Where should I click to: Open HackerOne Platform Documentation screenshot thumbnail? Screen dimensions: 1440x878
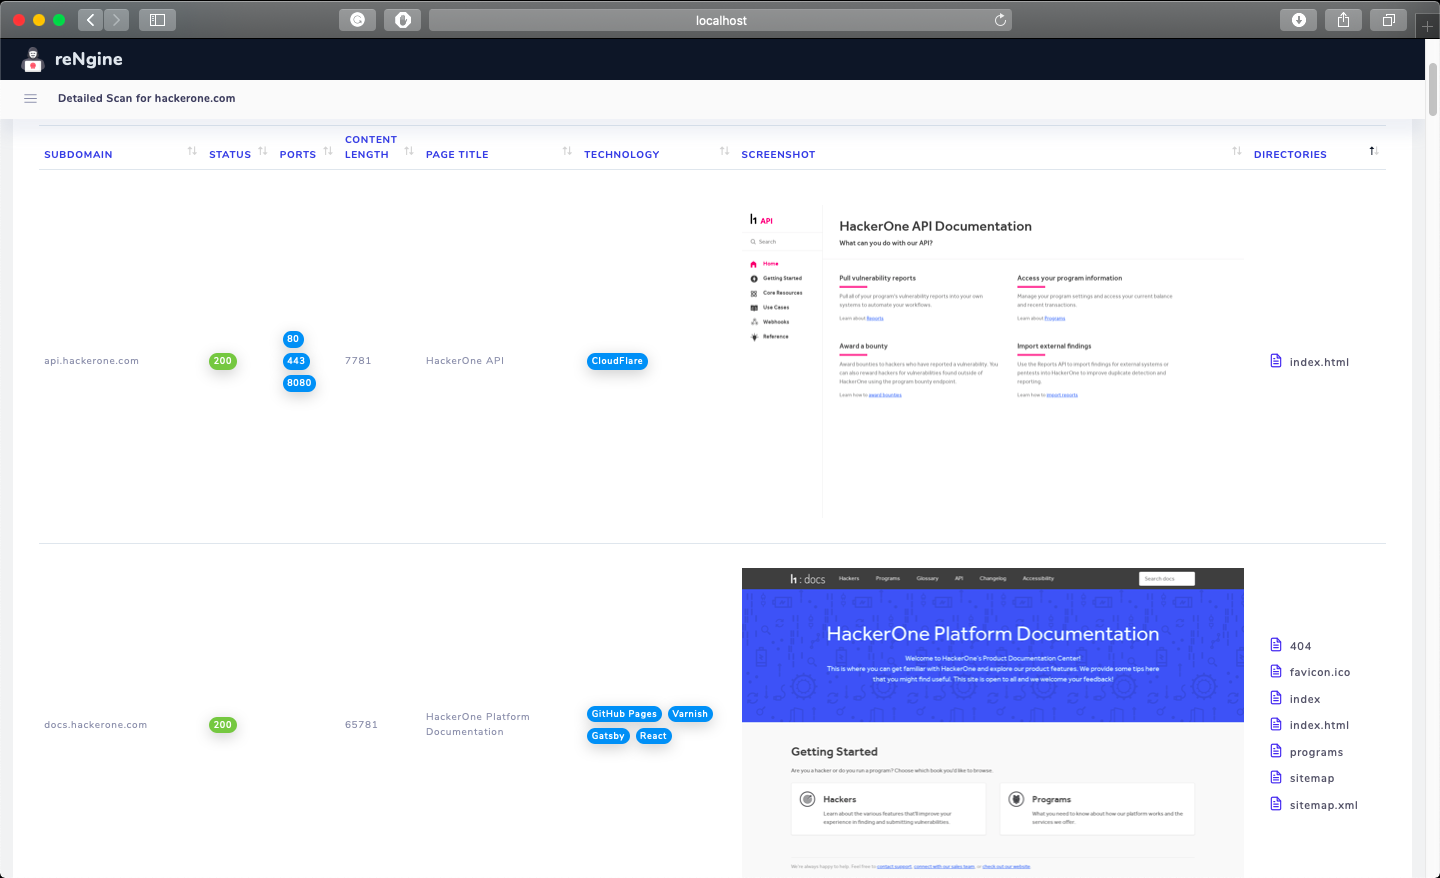point(993,723)
